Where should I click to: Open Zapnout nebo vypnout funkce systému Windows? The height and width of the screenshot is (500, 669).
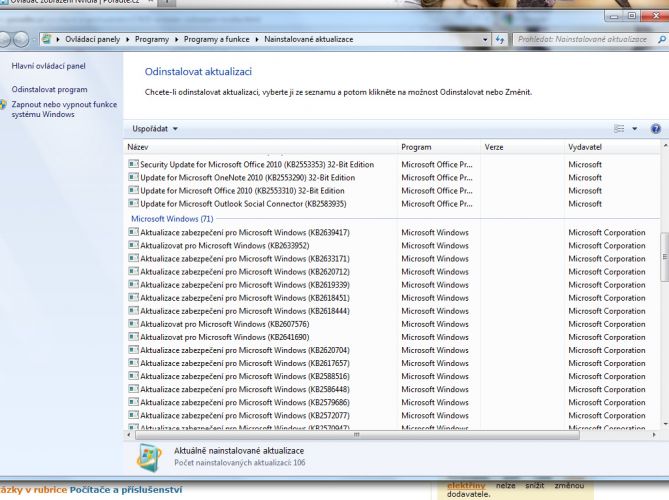click(64, 109)
